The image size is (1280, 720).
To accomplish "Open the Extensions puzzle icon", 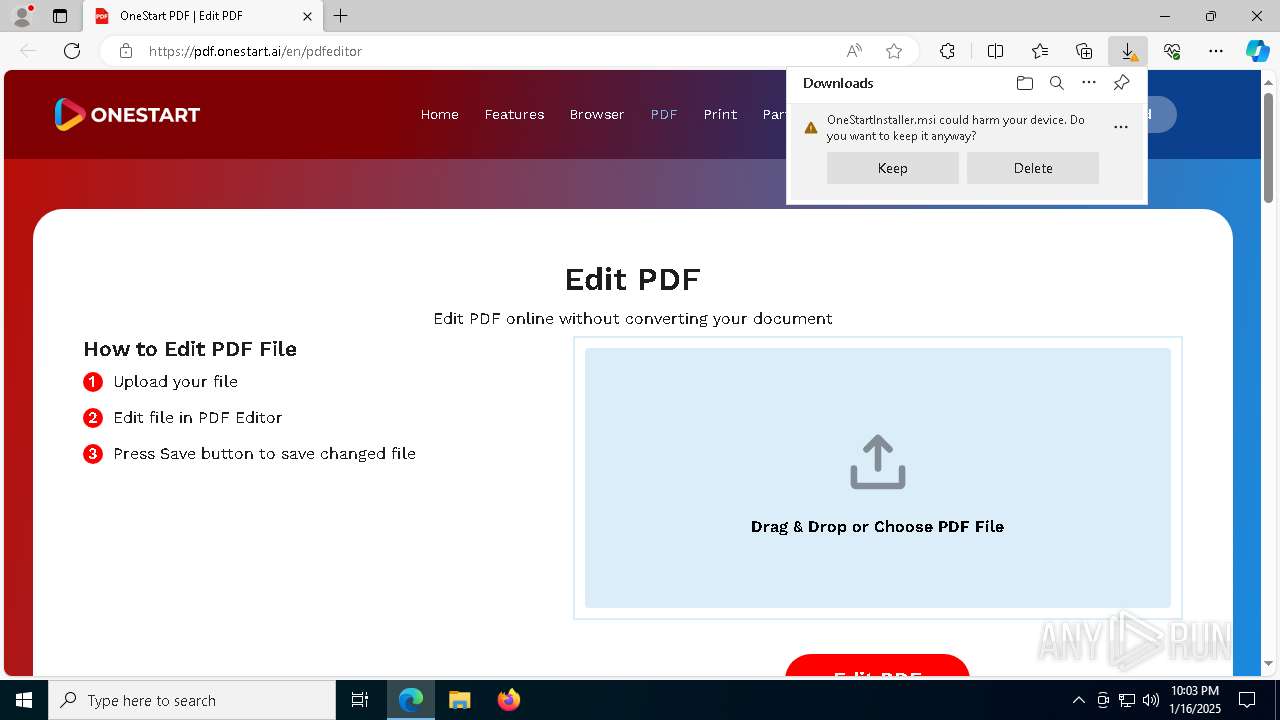I will pyautogui.click(x=947, y=51).
